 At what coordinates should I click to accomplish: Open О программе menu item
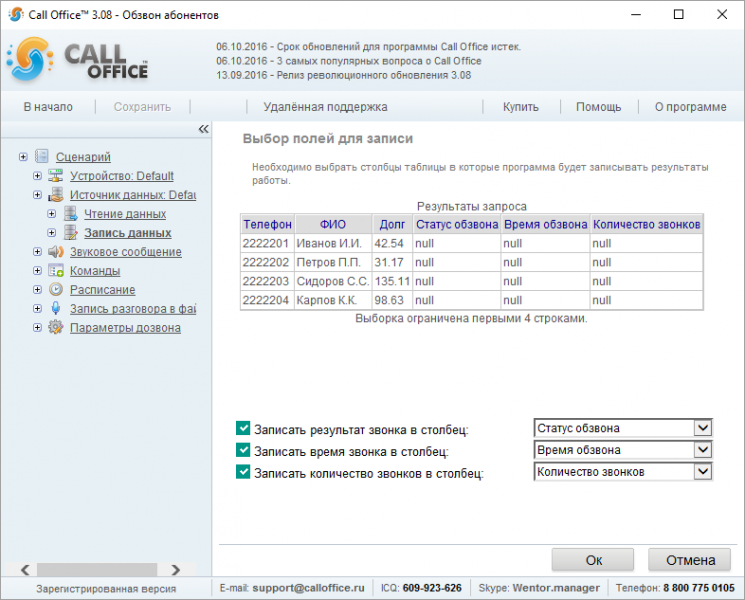click(690, 107)
